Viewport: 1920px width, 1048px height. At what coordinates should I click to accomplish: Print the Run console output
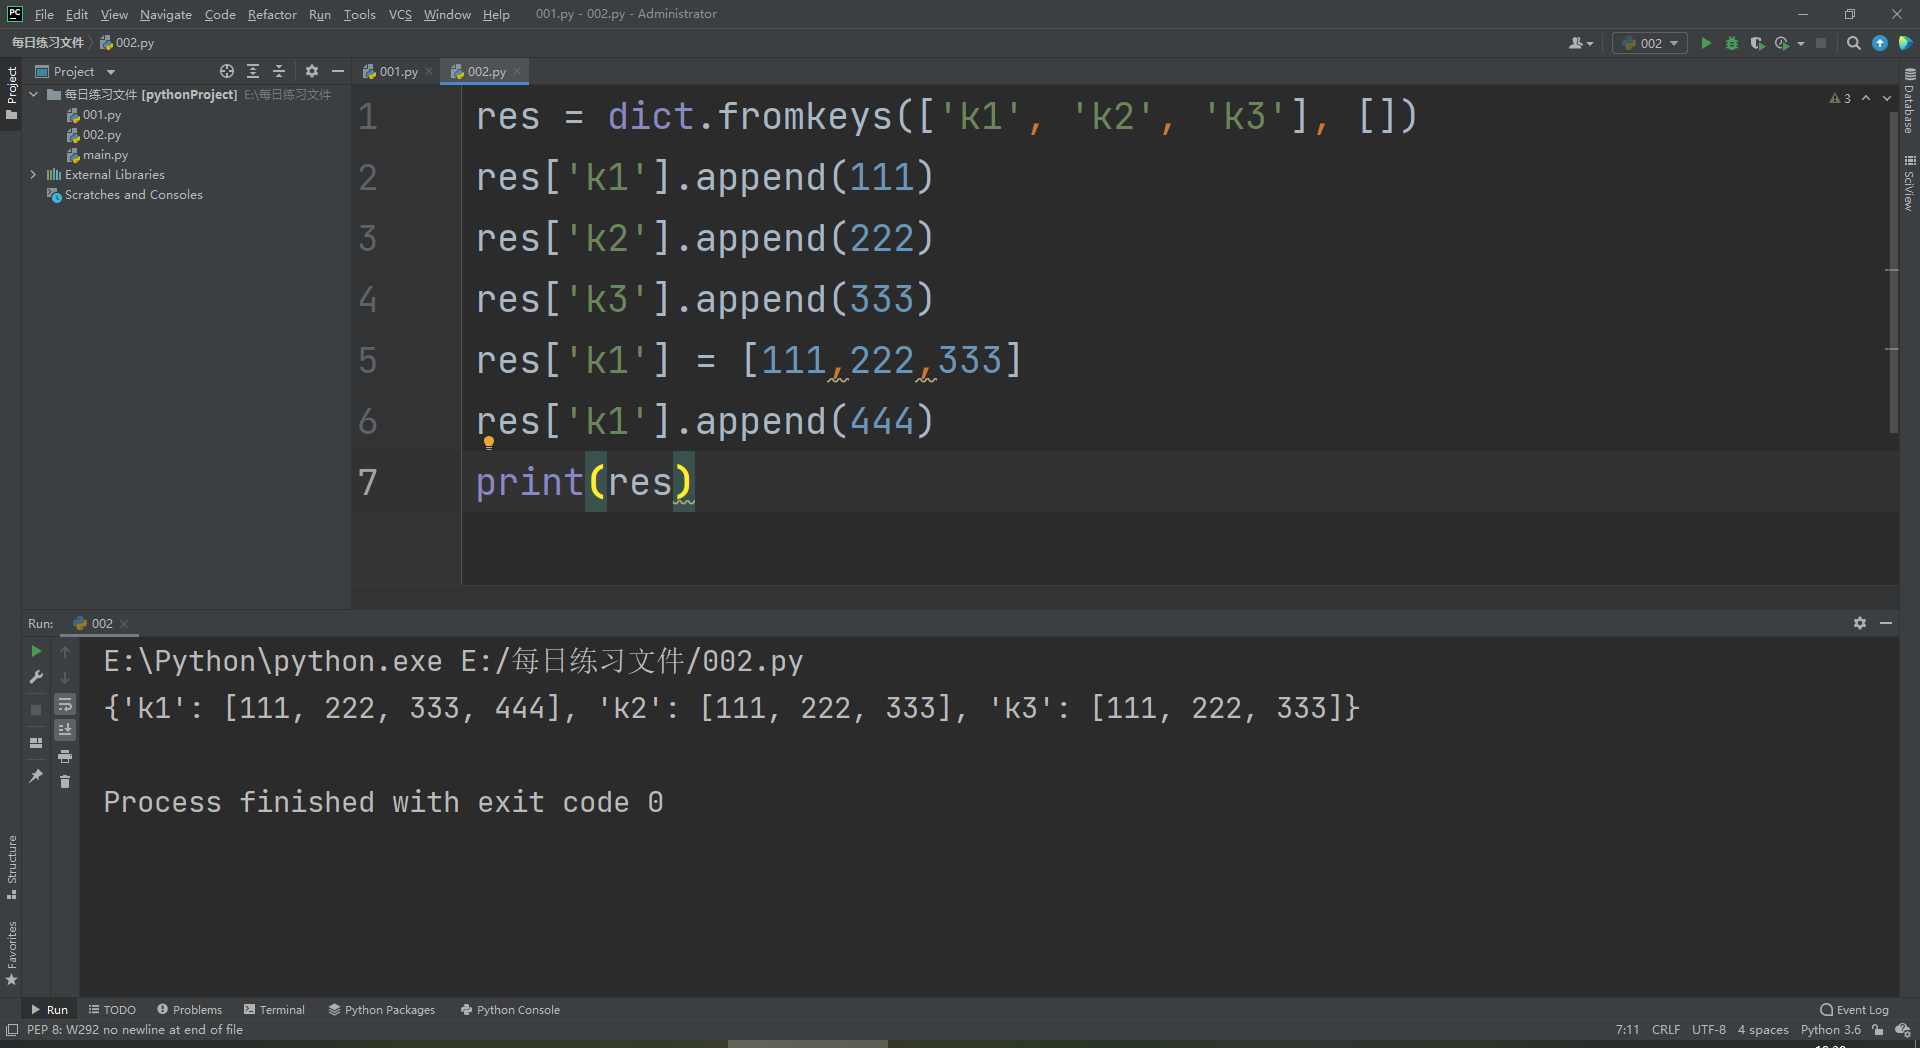(65, 756)
